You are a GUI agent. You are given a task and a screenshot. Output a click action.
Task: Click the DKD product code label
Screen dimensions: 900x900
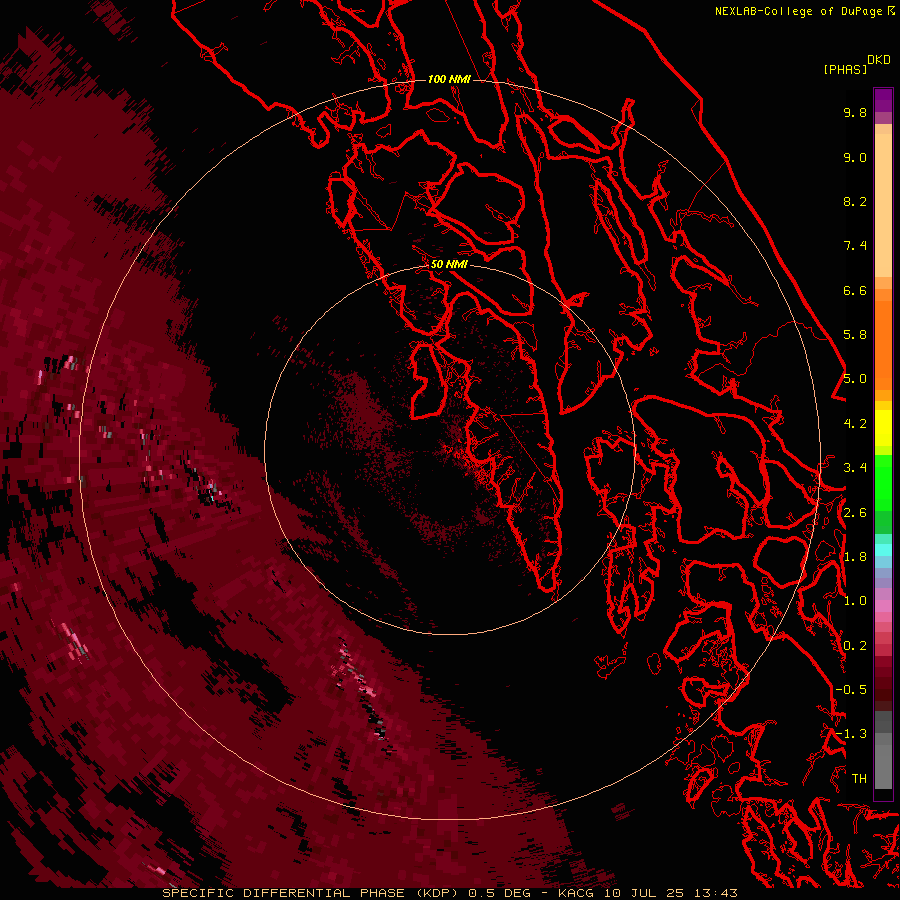pyautogui.click(x=879, y=59)
